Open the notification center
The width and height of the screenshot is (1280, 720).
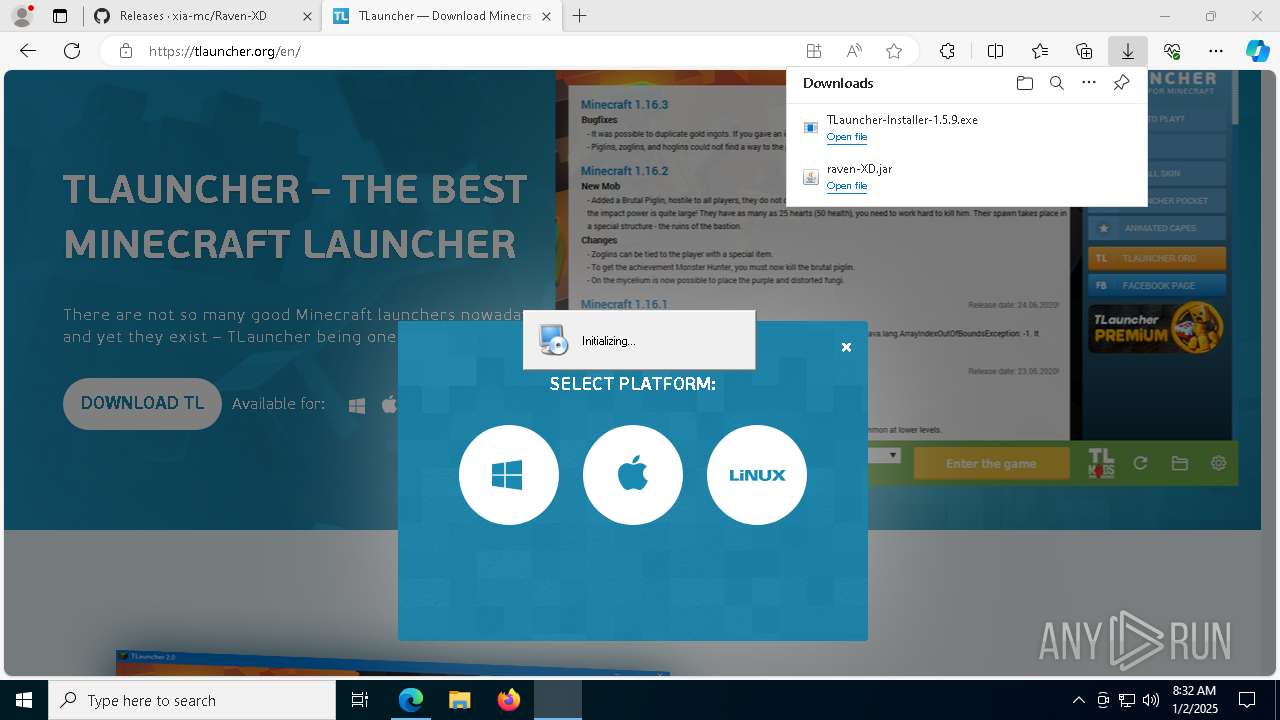click(x=1247, y=700)
